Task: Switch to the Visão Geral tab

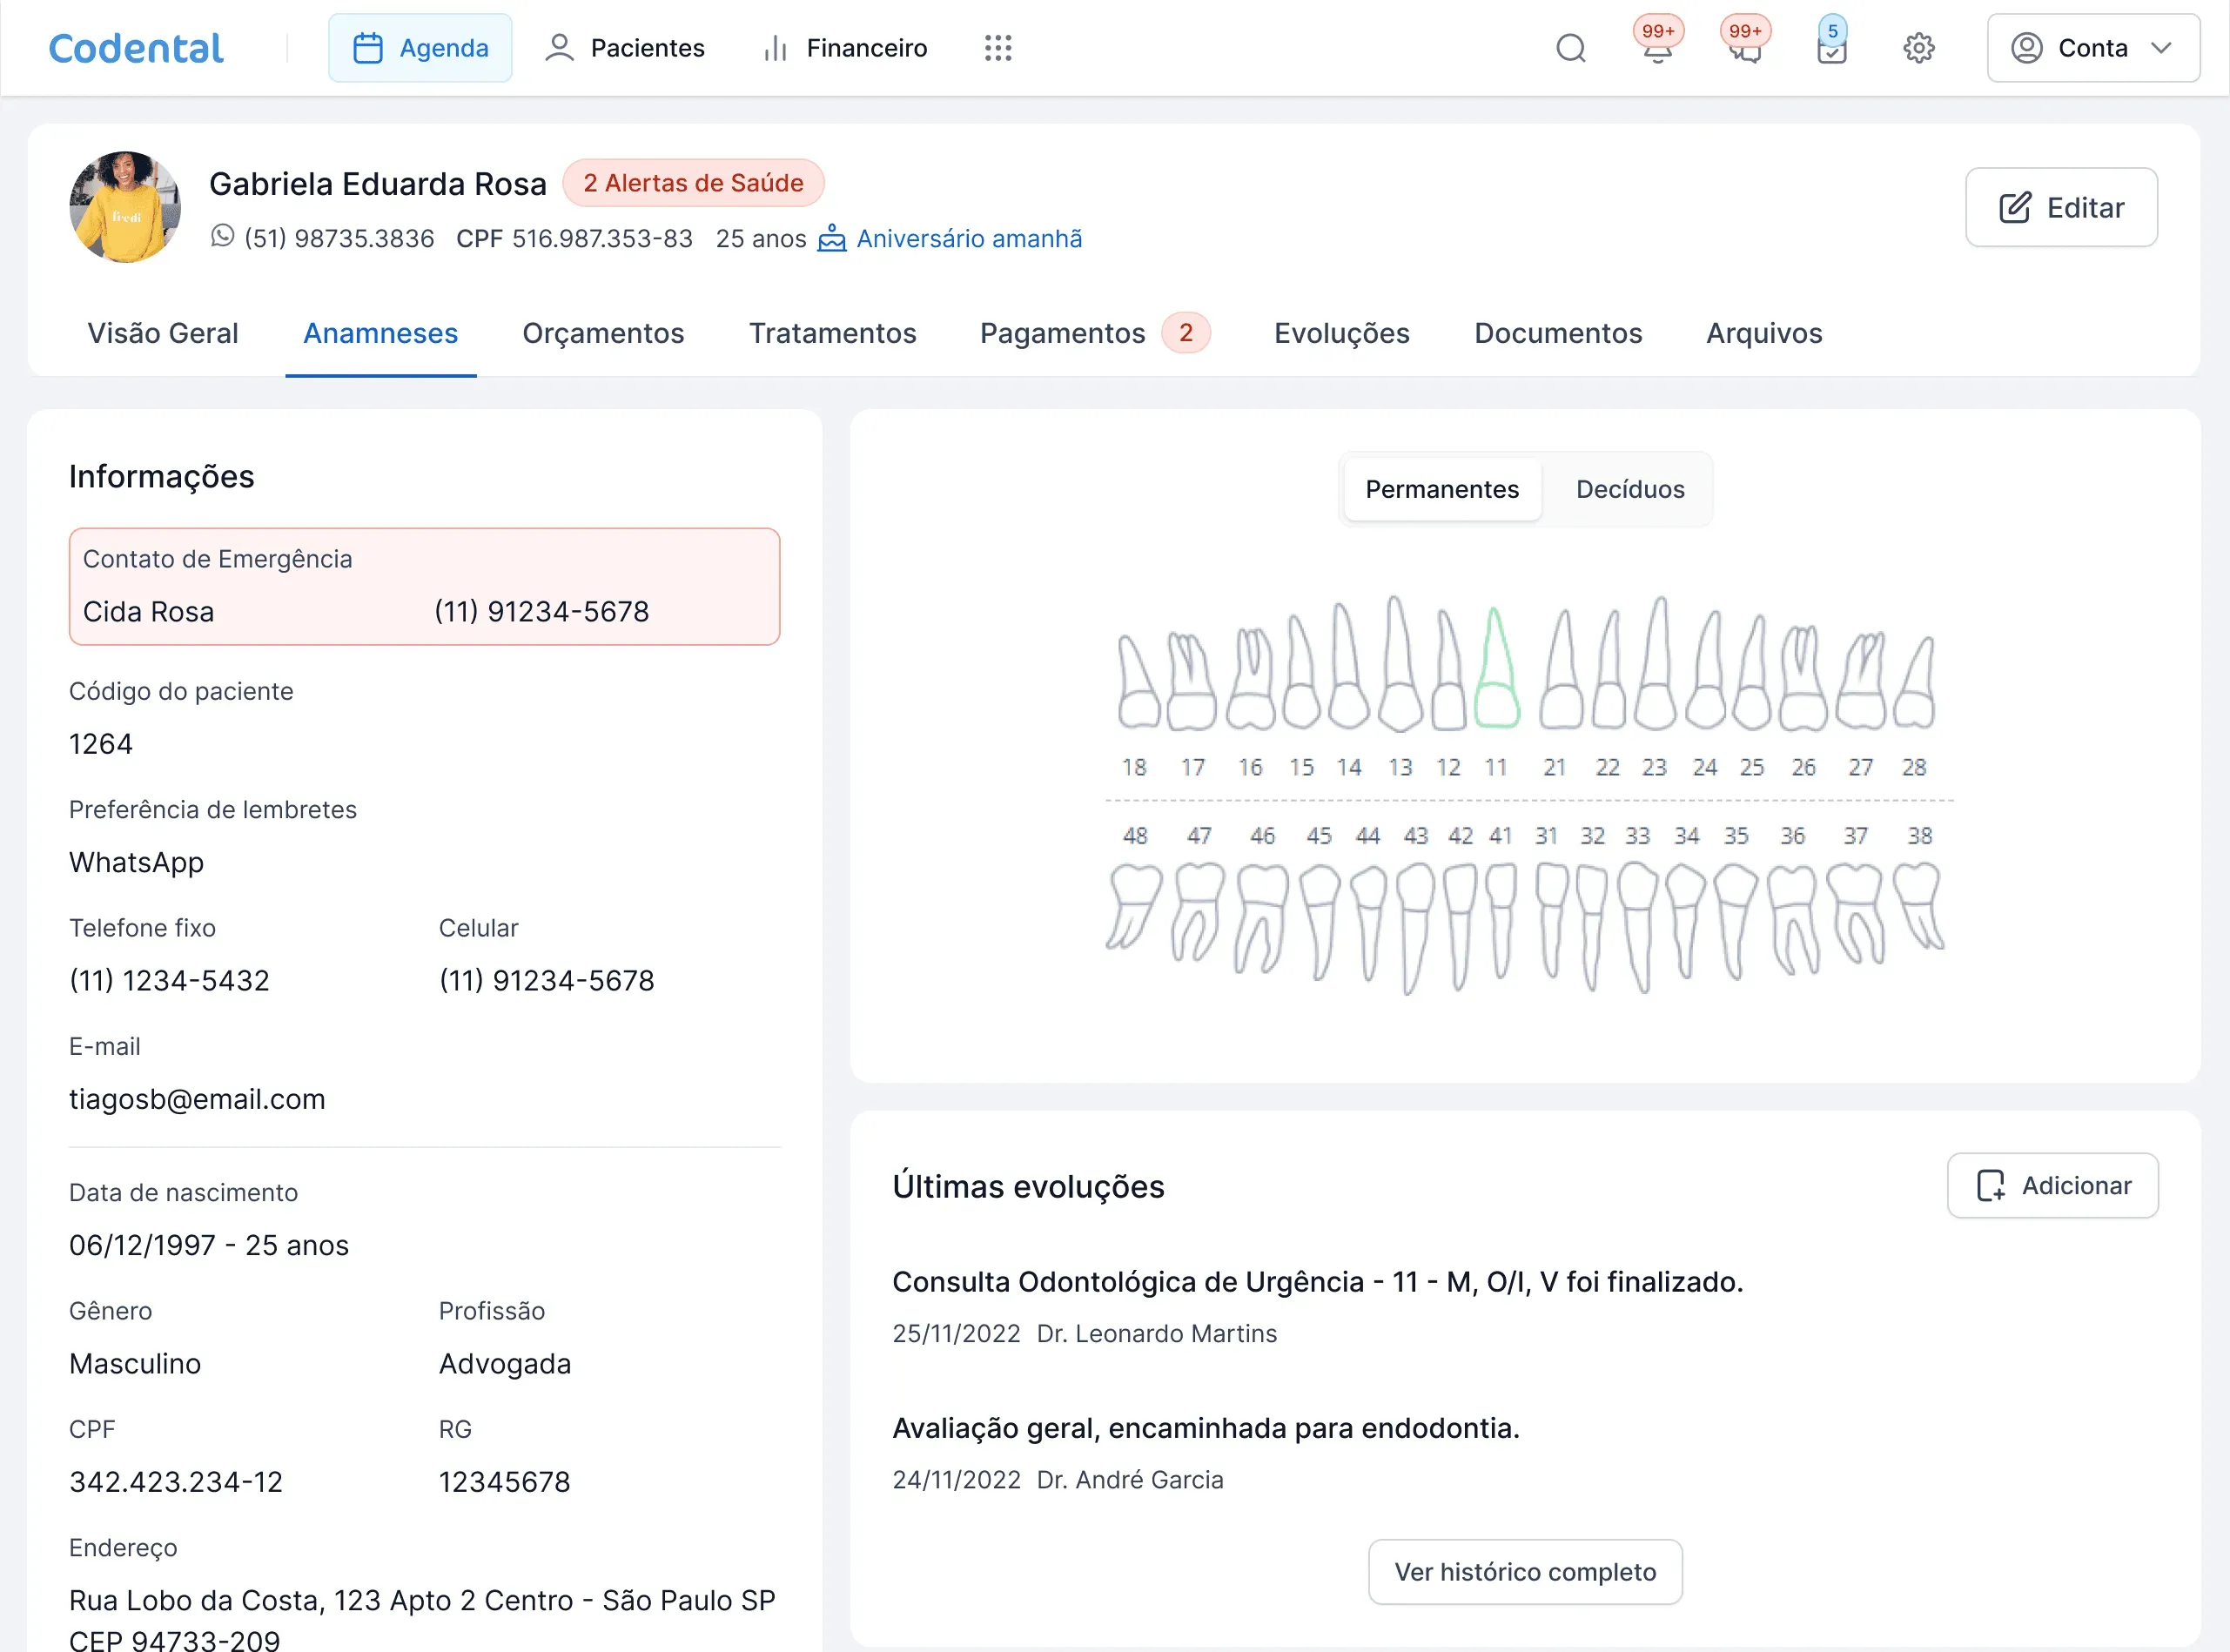Action: coord(163,333)
